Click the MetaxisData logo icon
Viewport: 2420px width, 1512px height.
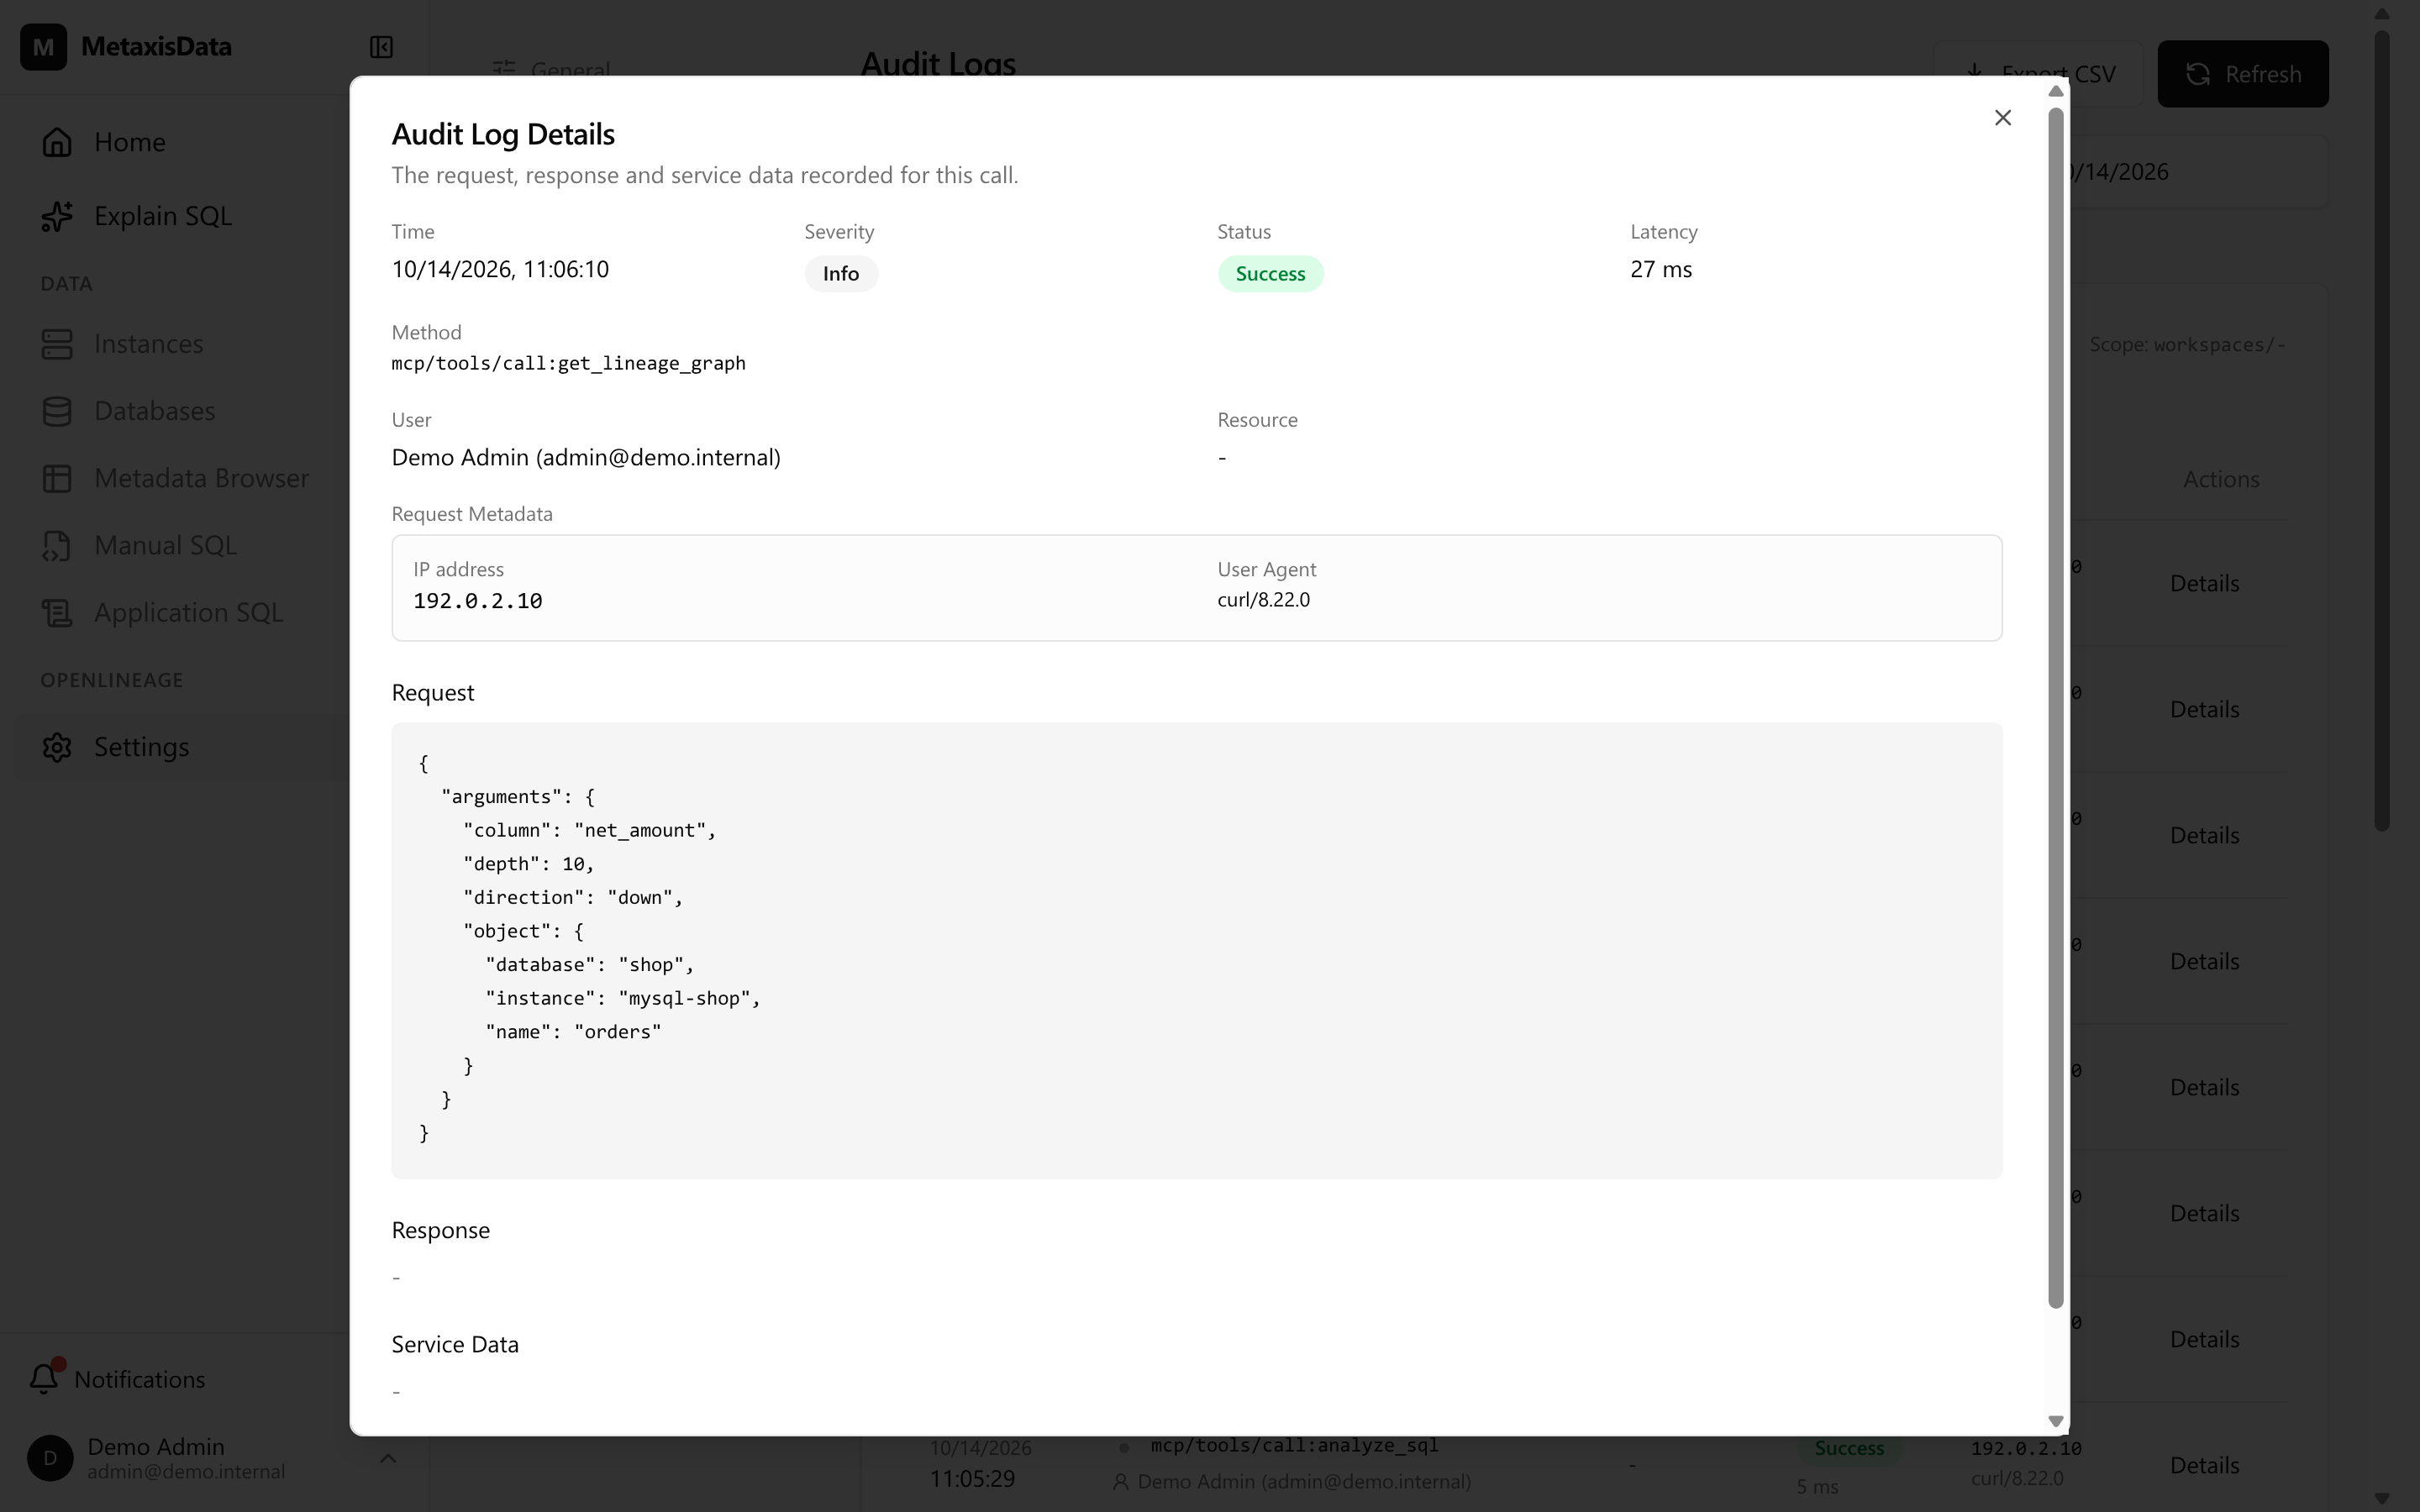click(x=43, y=47)
